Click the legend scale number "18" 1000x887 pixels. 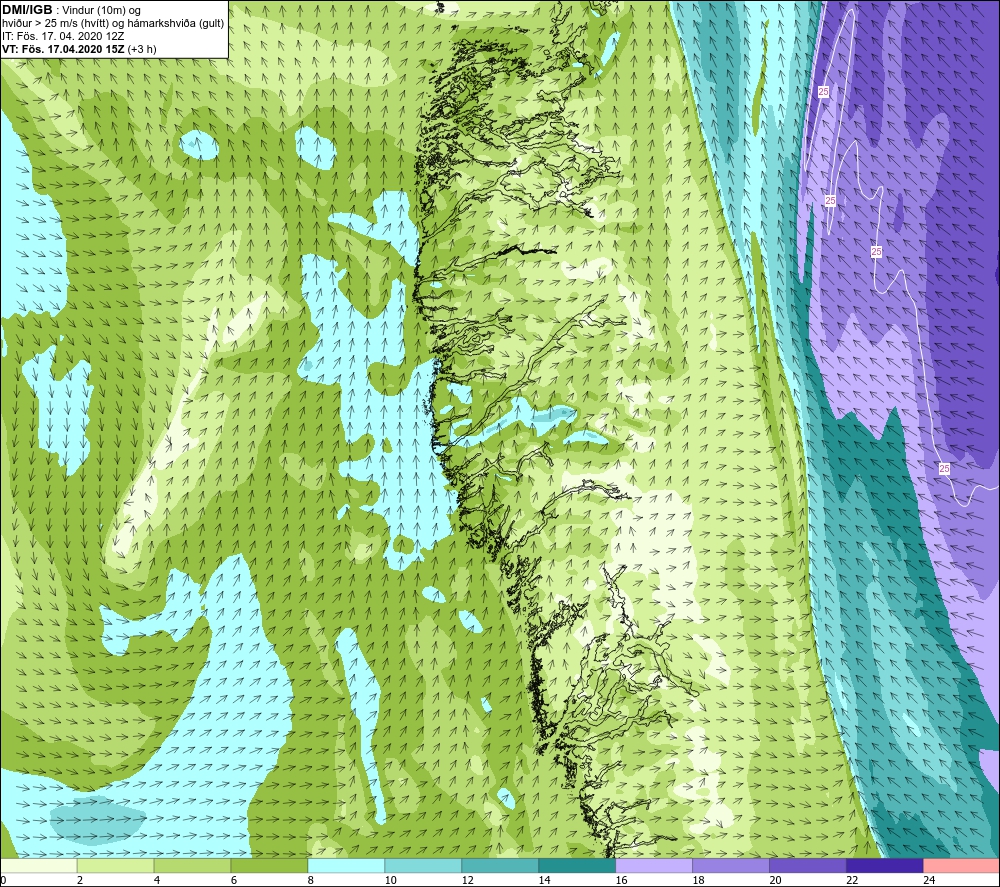698,880
